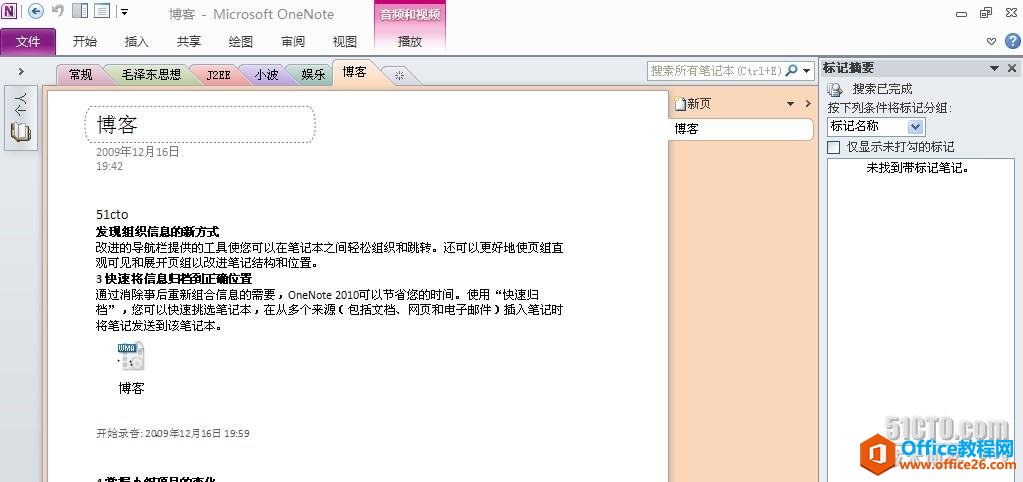Click the search completed icon in tags pane
This screenshot has height=482, width=1023.
(835, 90)
